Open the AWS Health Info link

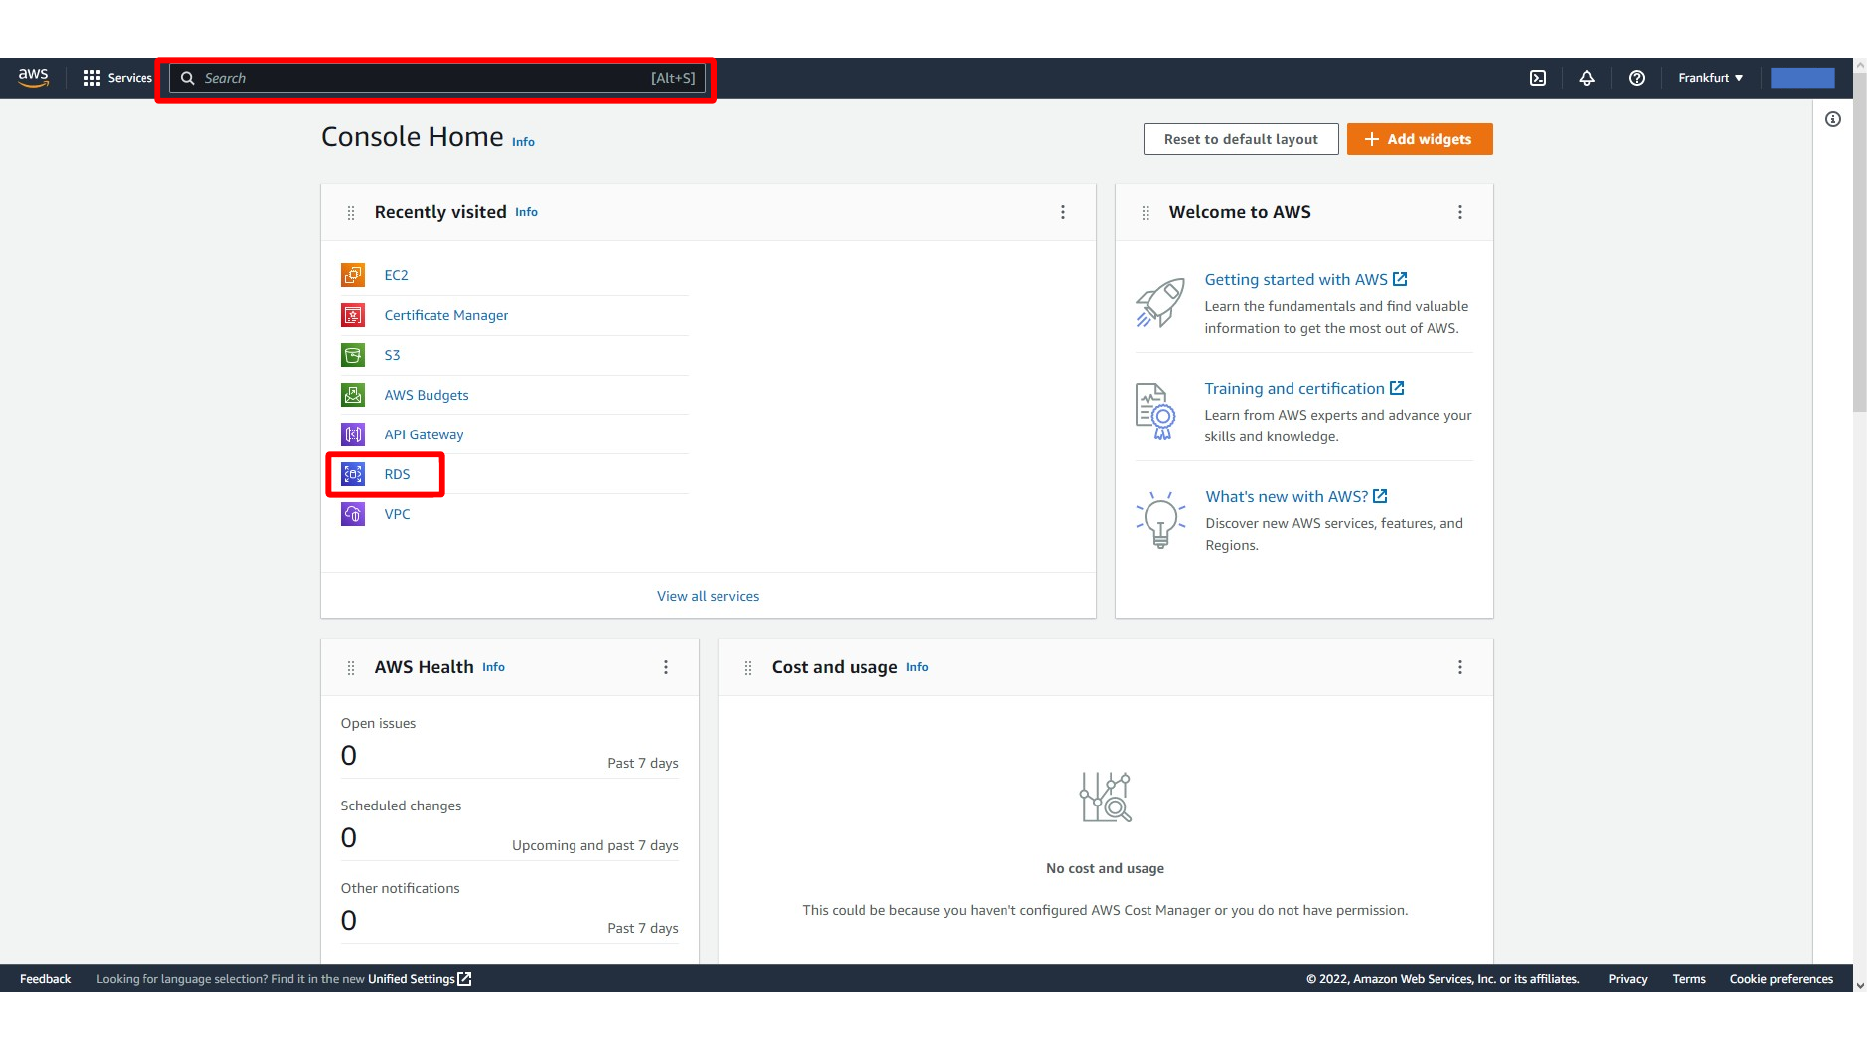(493, 667)
